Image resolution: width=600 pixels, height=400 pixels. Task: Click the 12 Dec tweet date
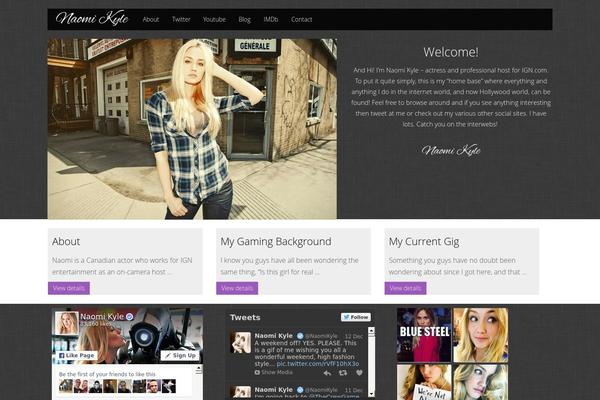coord(354,336)
